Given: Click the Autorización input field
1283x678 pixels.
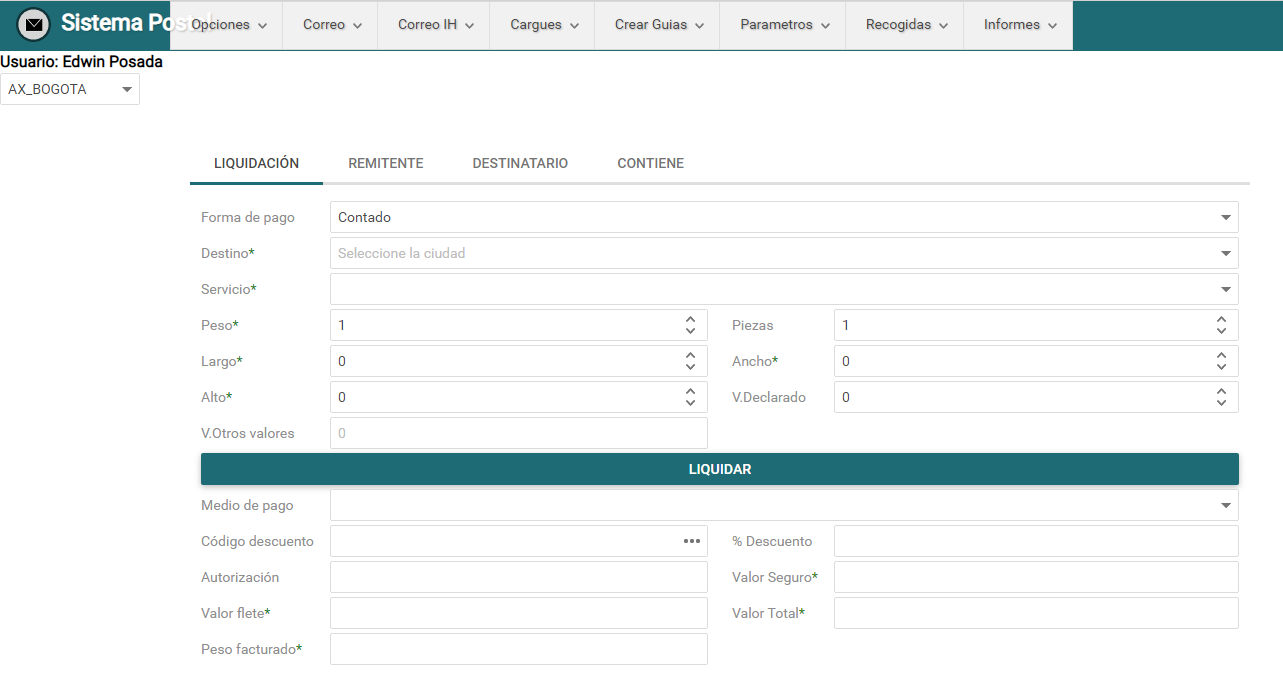Looking at the screenshot, I should [518, 577].
